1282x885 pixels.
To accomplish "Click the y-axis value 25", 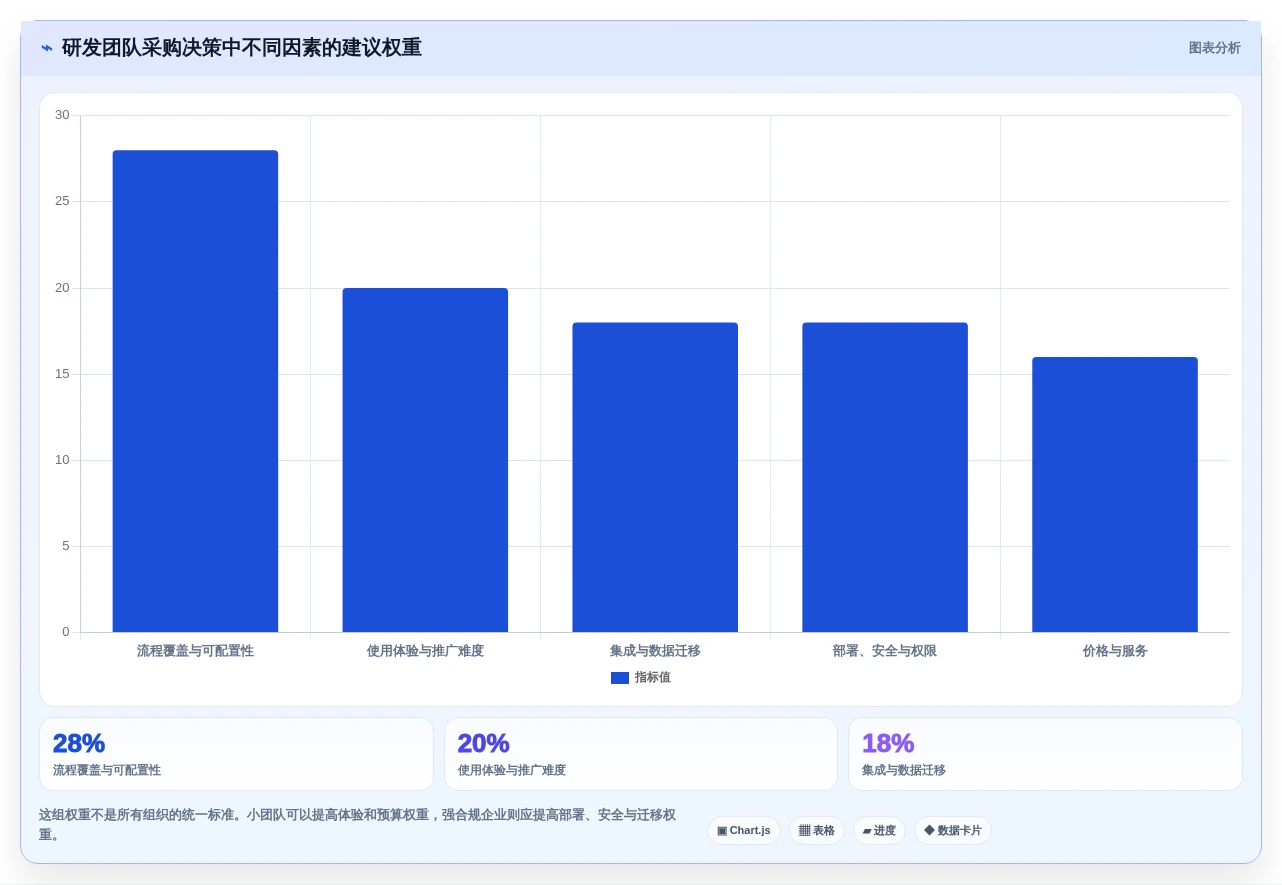I will click(62, 201).
